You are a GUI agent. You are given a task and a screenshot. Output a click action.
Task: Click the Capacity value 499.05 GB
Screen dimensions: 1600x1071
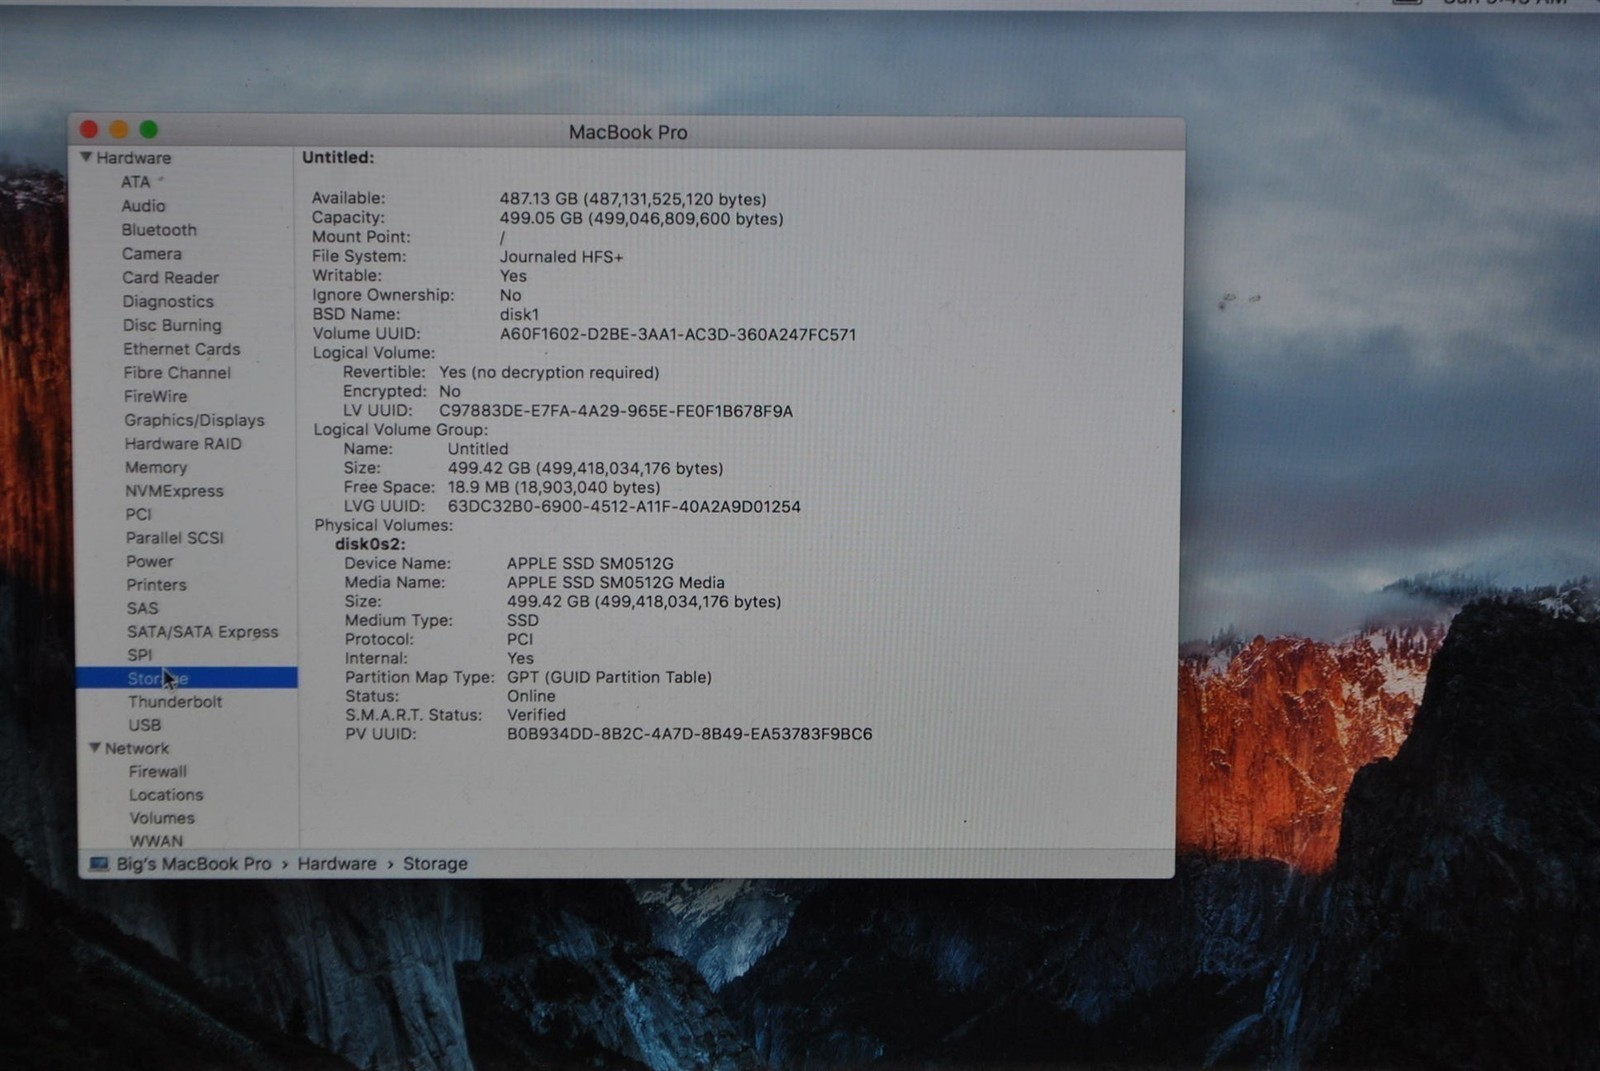(641, 218)
